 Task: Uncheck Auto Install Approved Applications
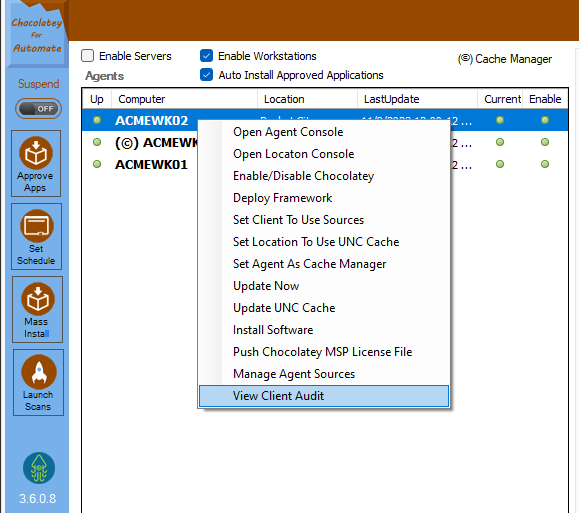206,75
